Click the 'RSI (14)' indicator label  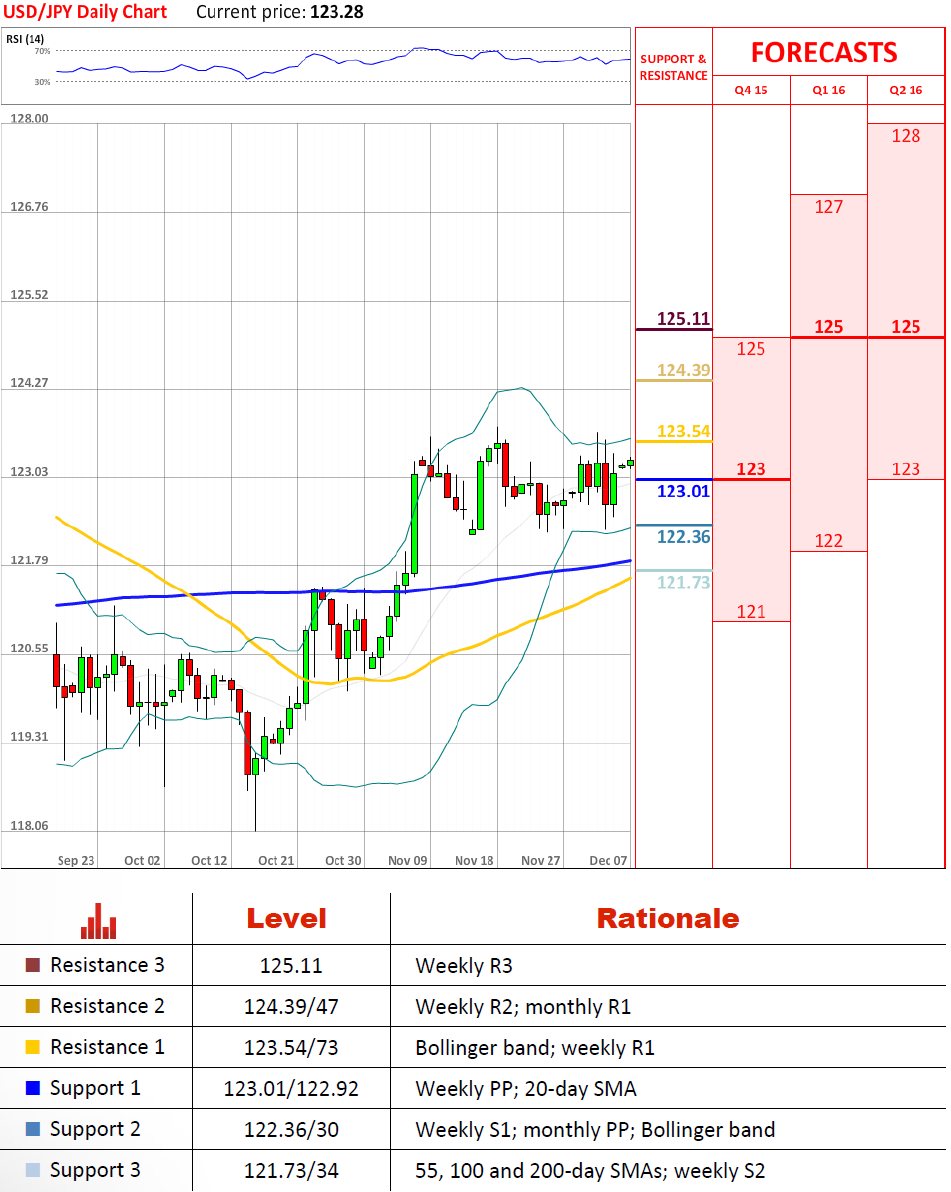point(25,39)
